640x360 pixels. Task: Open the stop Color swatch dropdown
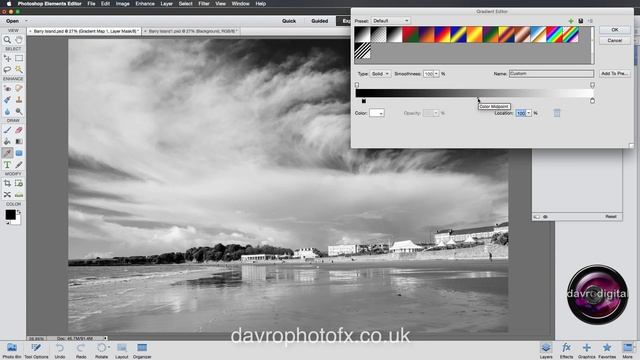[x=377, y=113]
